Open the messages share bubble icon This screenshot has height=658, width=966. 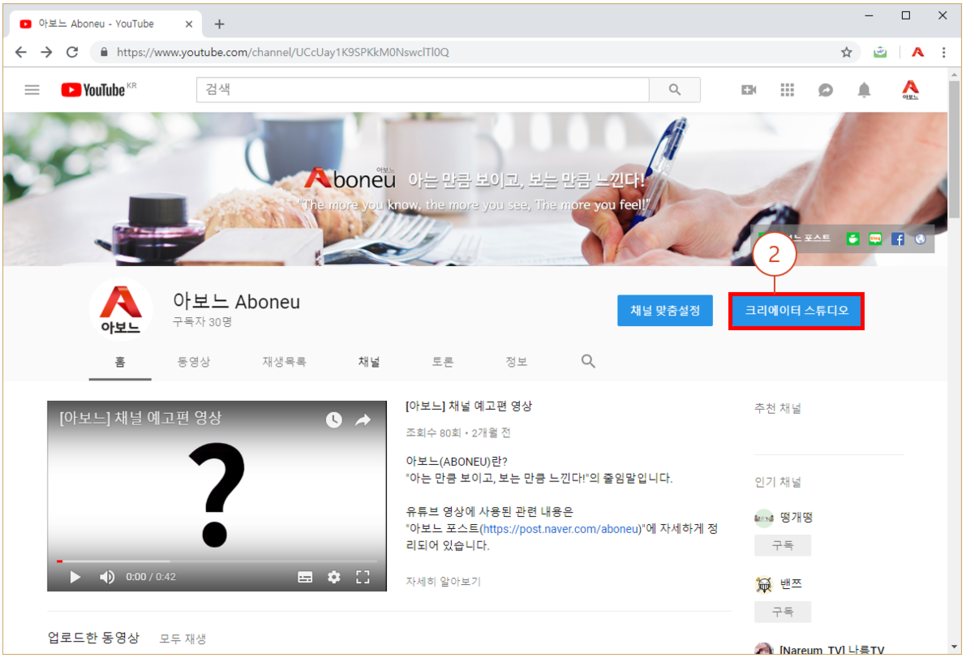[x=826, y=90]
